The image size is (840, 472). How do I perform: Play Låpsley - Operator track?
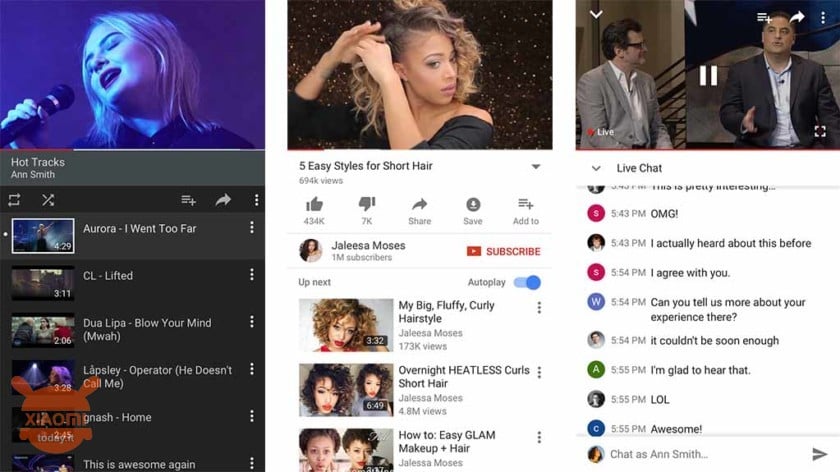pos(132,377)
